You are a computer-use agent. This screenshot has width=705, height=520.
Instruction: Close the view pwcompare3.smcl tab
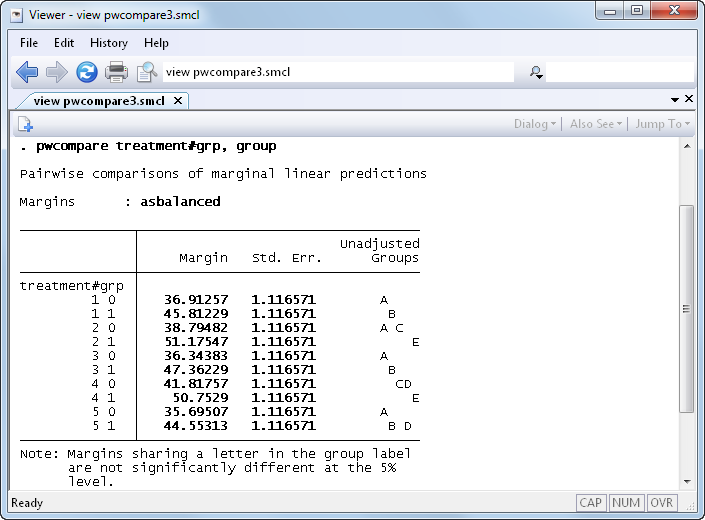pyautogui.click(x=178, y=100)
